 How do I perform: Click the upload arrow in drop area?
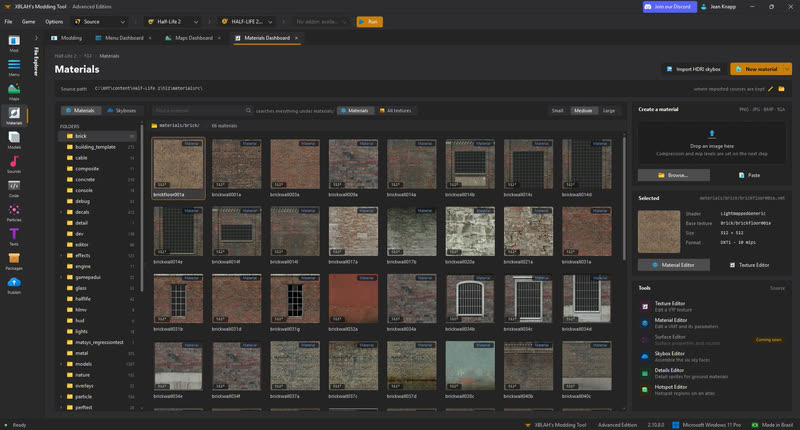(x=712, y=134)
